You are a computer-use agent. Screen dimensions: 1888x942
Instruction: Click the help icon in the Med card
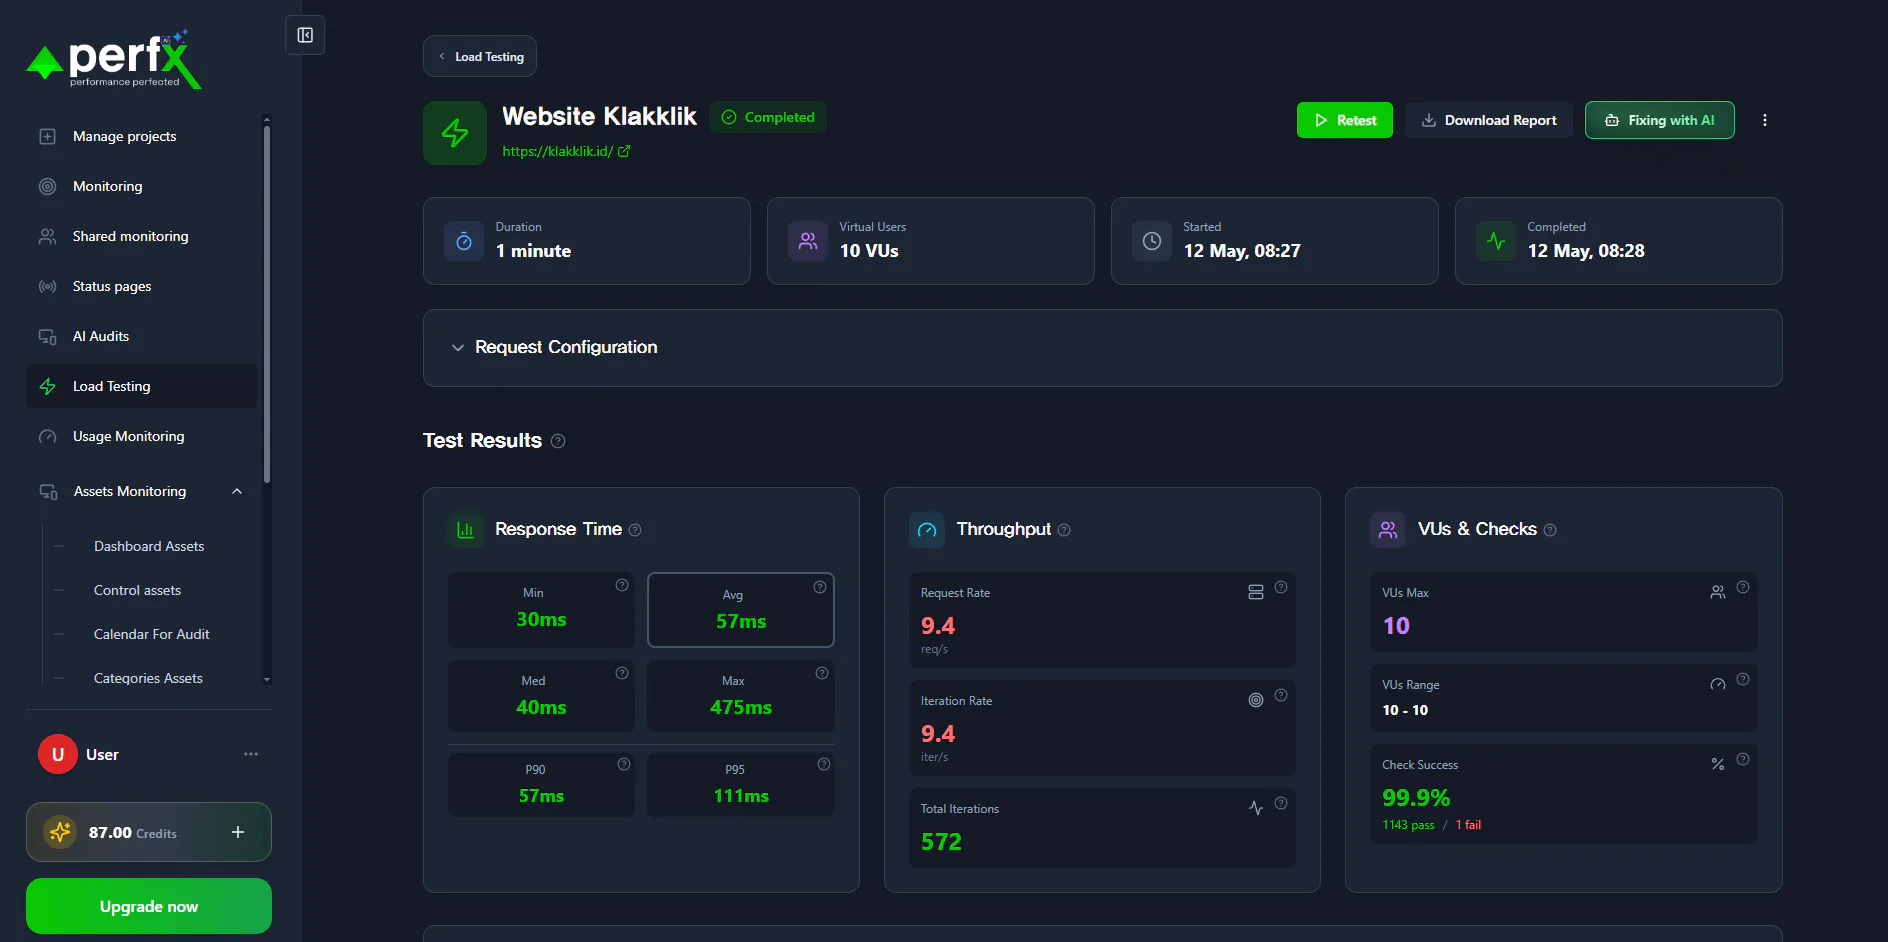coord(622,673)
